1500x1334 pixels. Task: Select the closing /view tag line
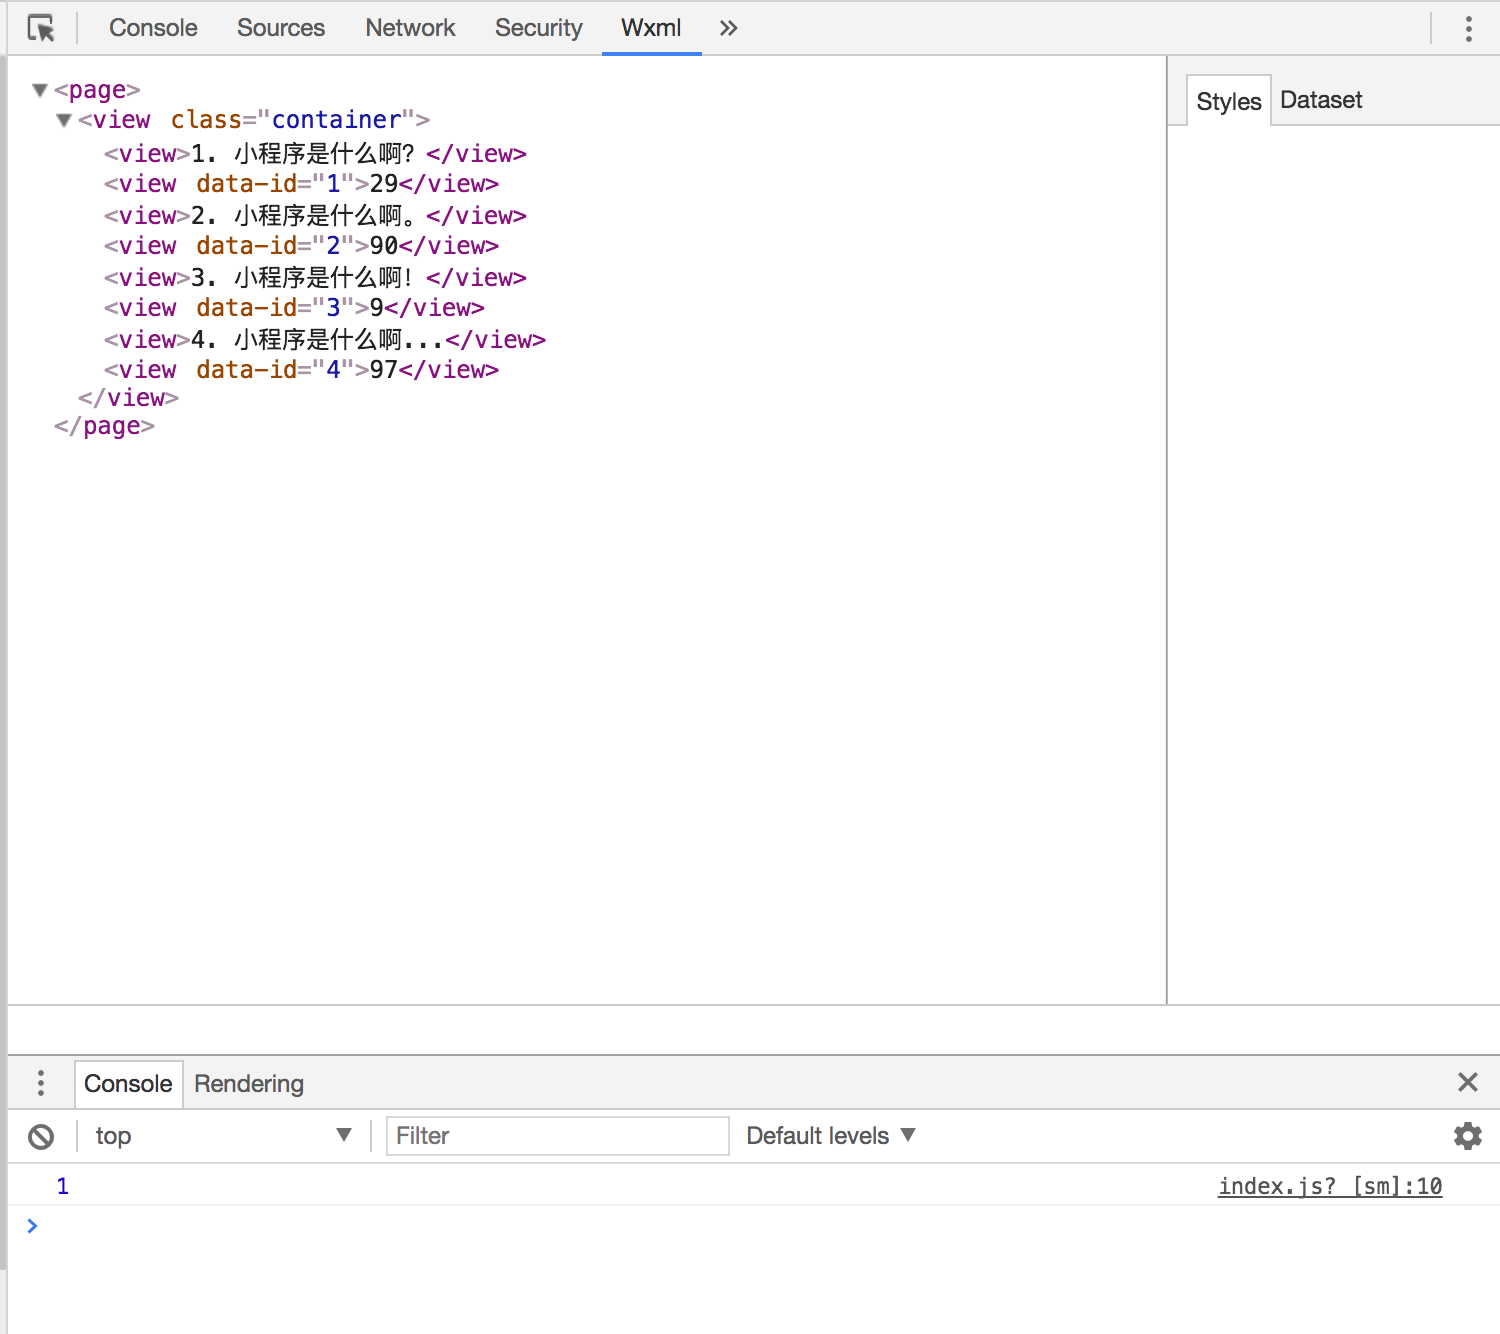tap(128, 398)
